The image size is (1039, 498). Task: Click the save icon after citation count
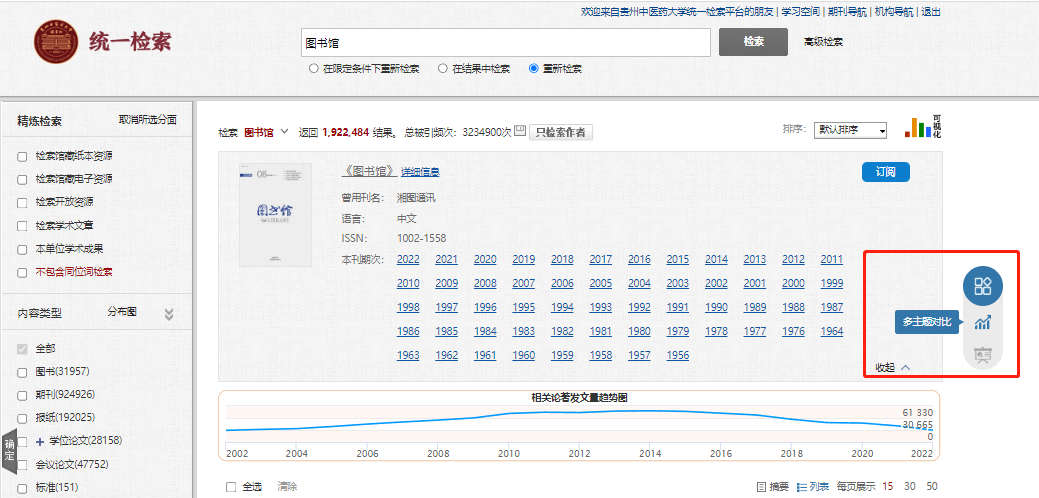point(519,131)
